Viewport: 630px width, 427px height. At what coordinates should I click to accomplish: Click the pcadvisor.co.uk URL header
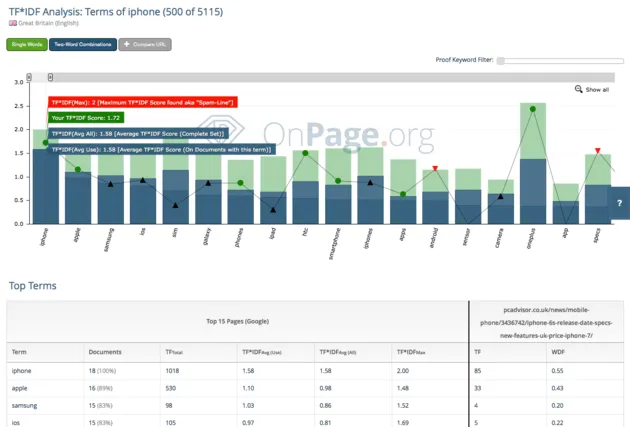coord(546,323)
